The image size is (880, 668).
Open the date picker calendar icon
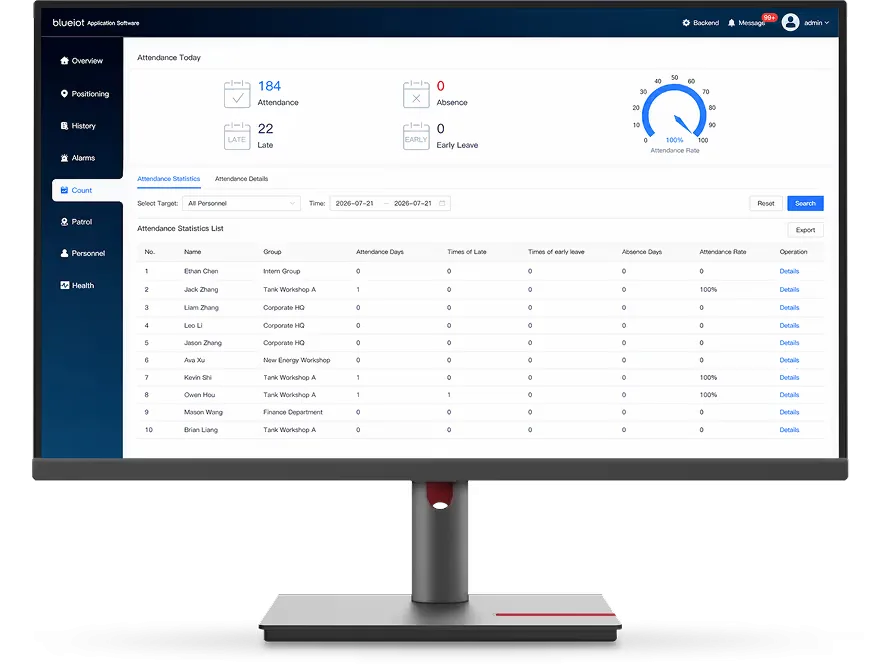[x=442, y=203]
